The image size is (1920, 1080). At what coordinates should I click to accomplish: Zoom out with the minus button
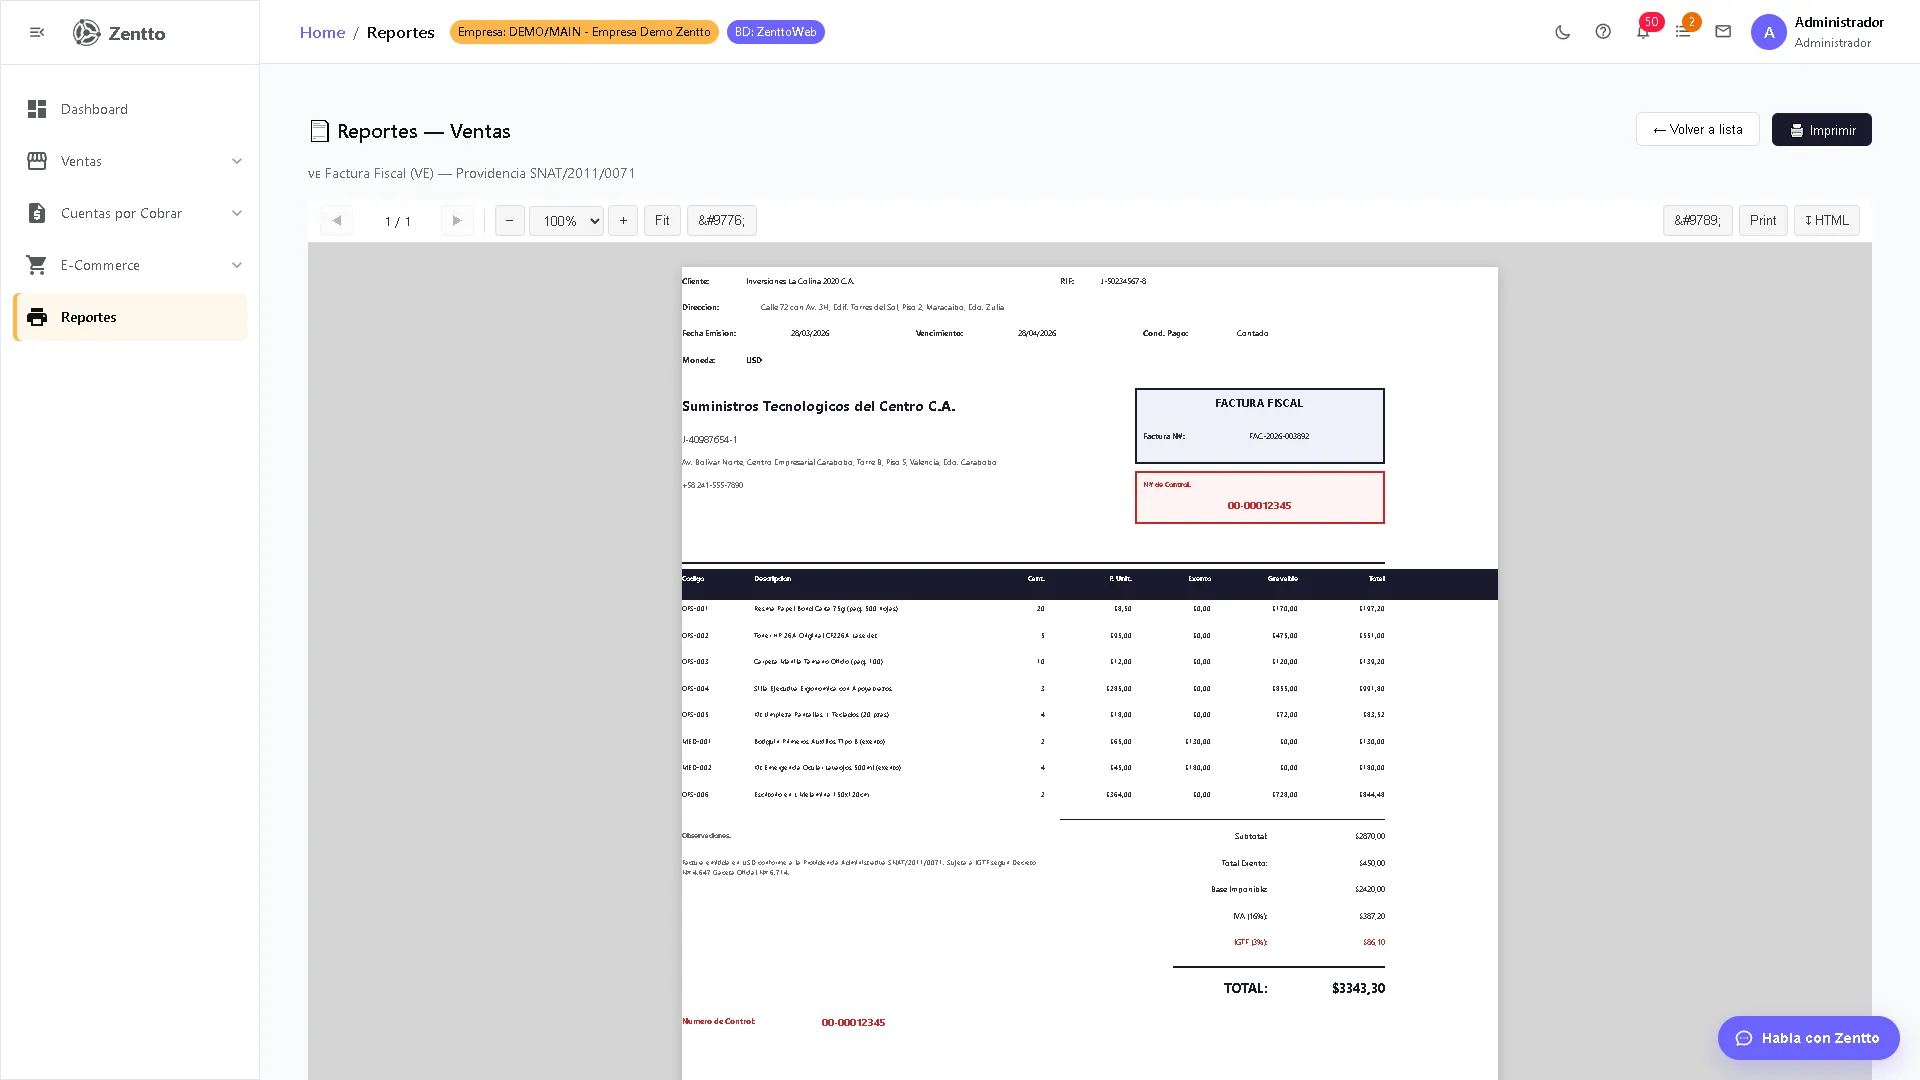(510, 221)
